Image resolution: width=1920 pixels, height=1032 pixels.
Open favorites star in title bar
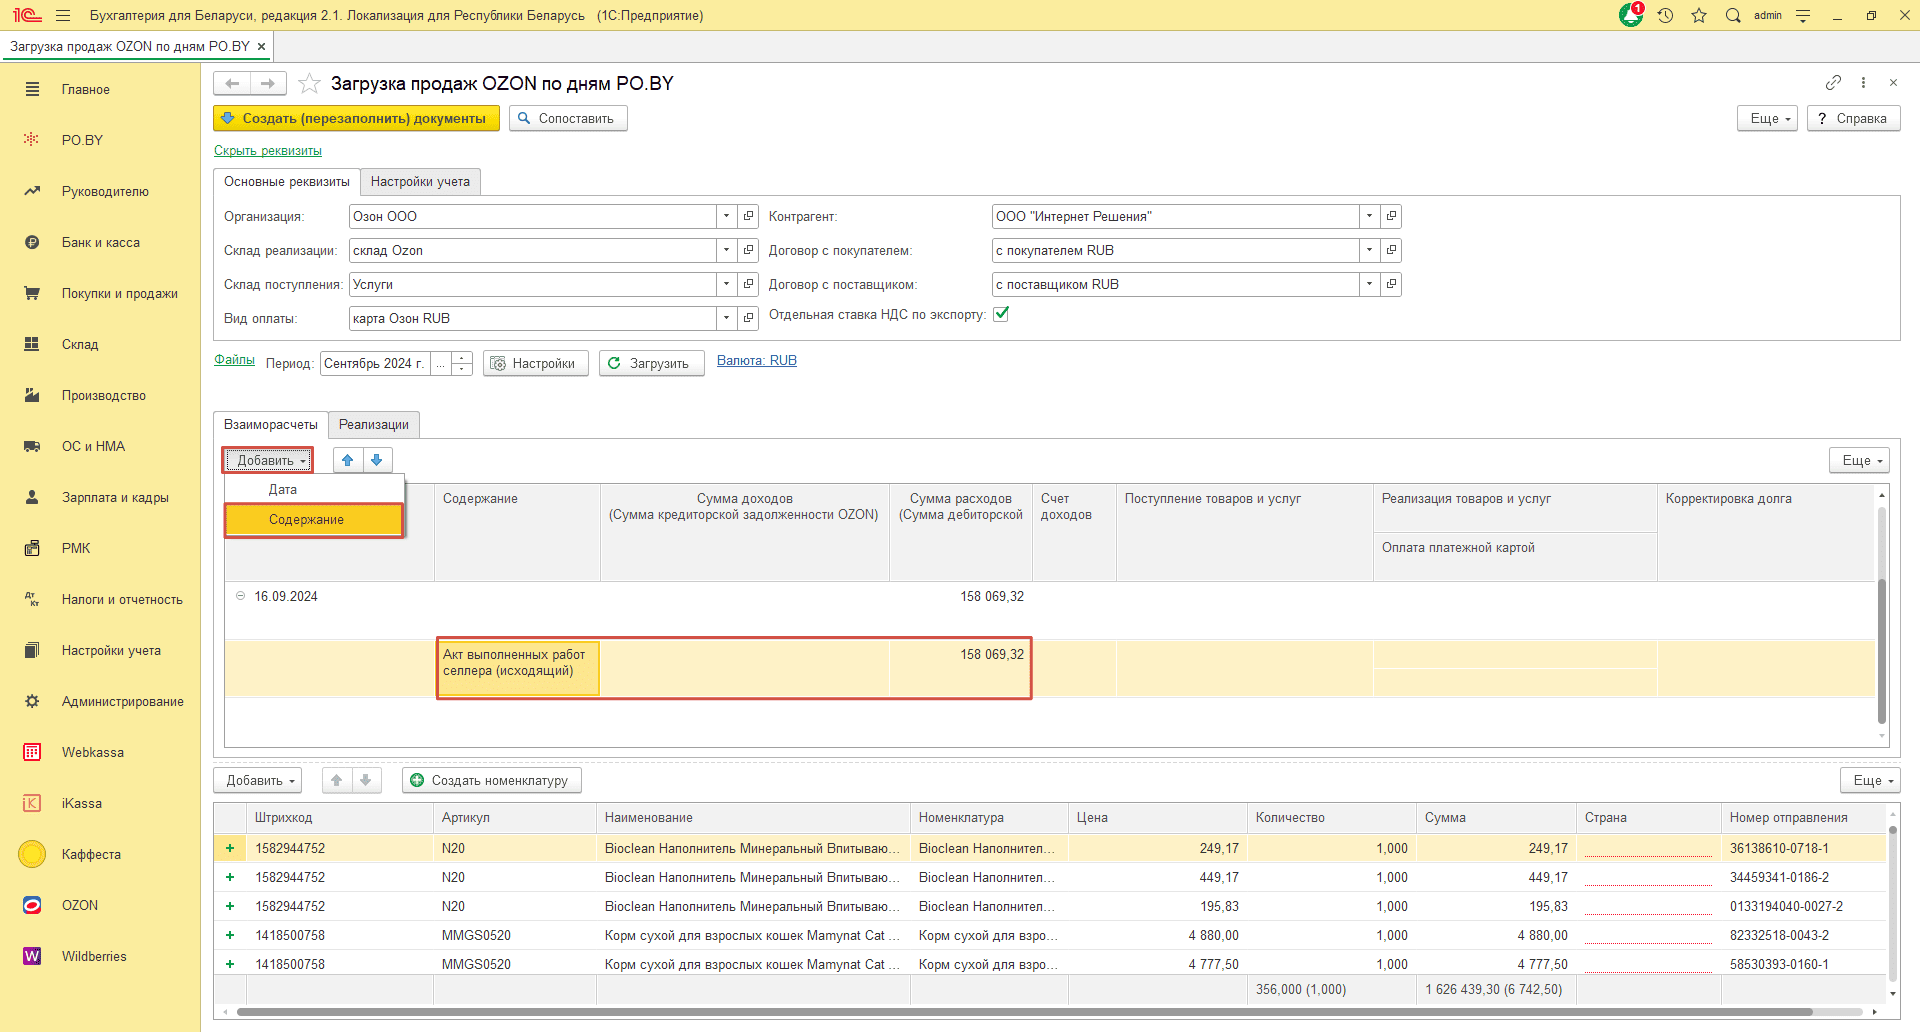point(1699,15)
